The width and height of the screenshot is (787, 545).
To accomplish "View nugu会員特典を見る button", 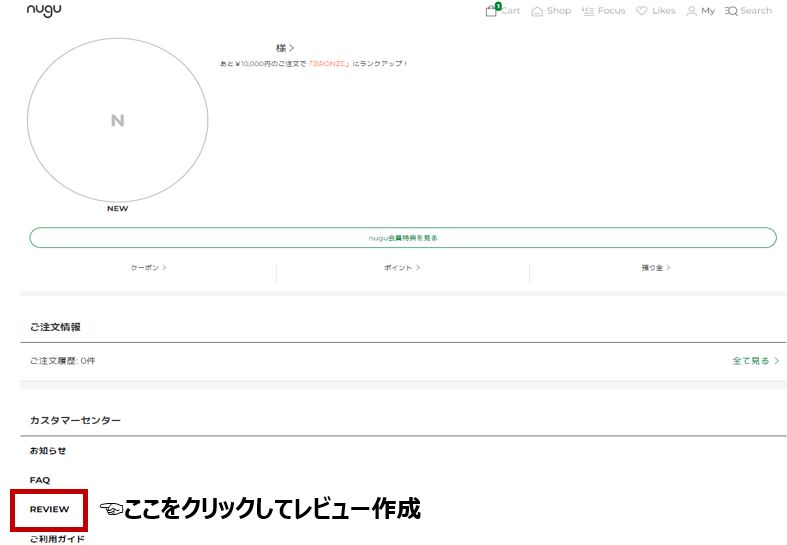I will 403,238.
